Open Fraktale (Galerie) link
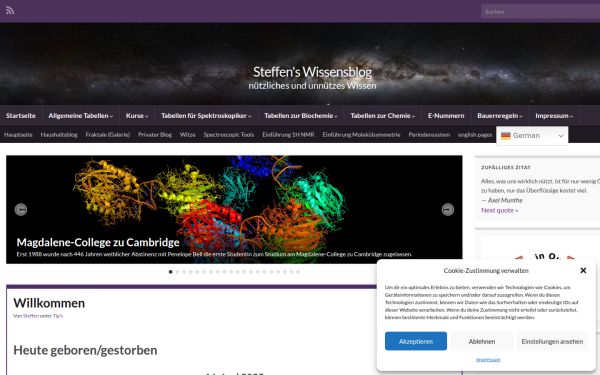 point(108,135)
